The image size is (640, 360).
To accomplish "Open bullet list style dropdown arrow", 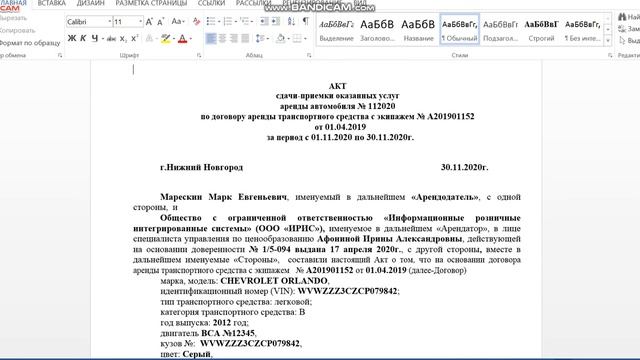I will (x=219, y=21).
